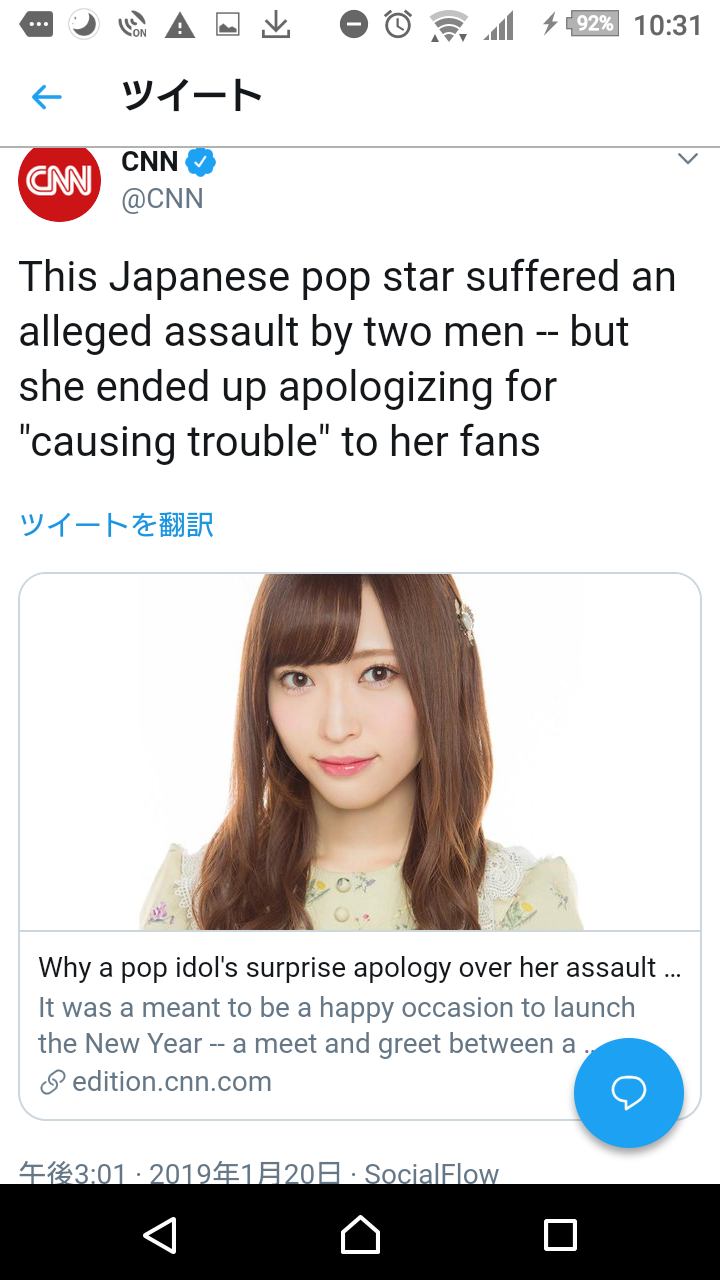Tap the blue verified badge

point(200,162)
